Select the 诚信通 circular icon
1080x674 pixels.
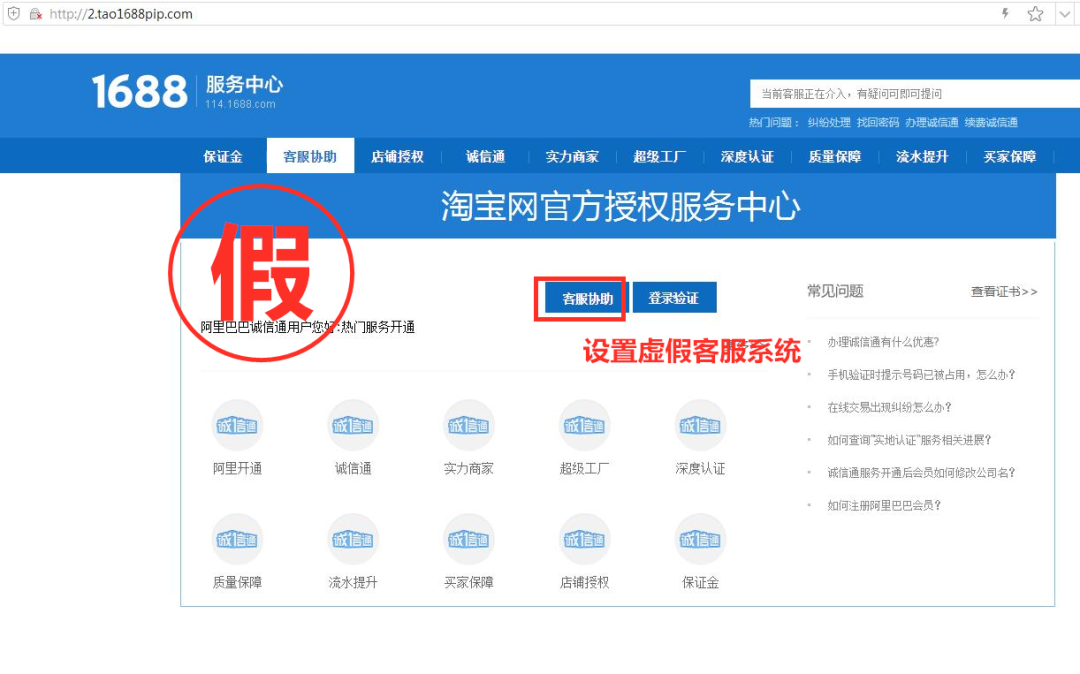tap(352, 425)
